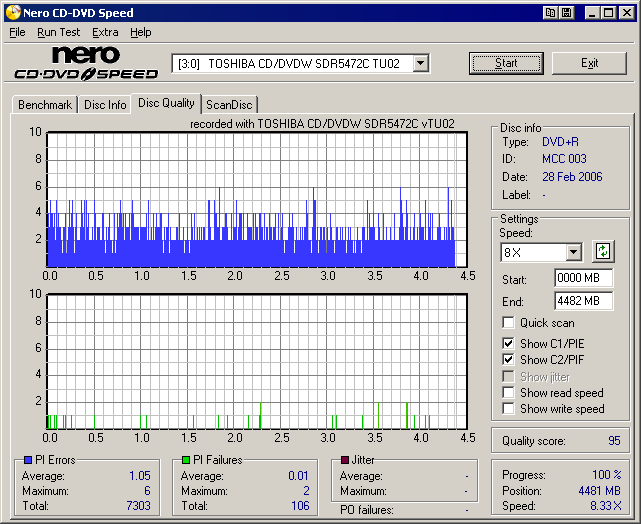Click the green refresh icon beside Speed
641x524 pixels.
coord(603,252)
